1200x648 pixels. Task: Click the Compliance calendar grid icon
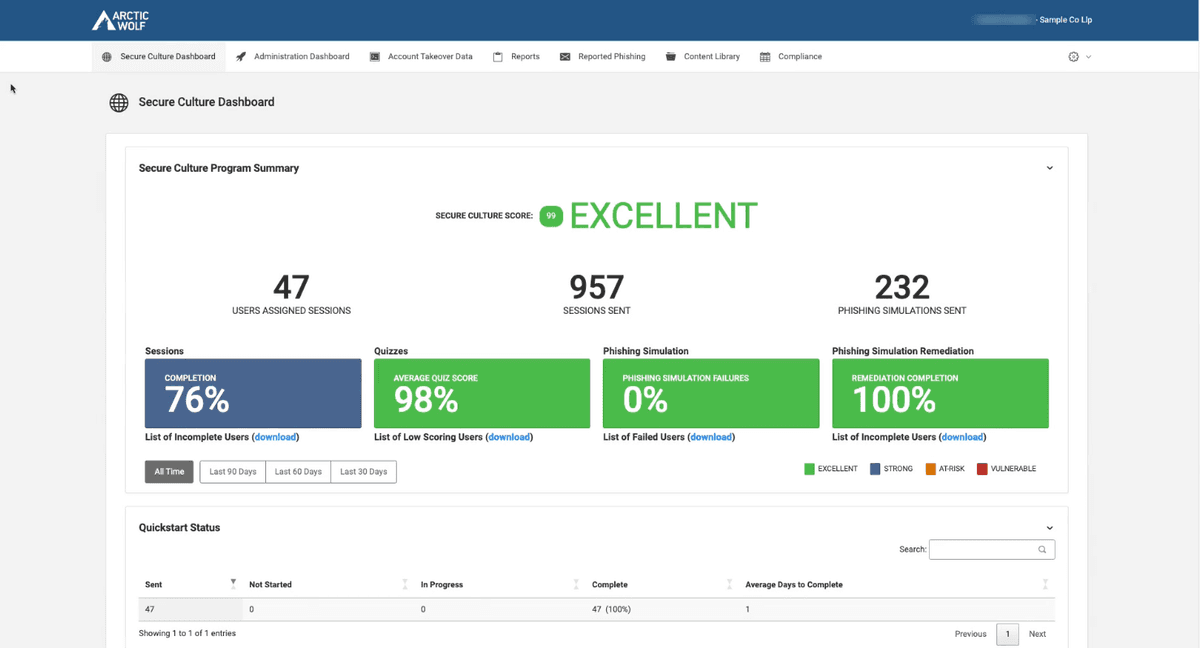[x=765, y=57]
